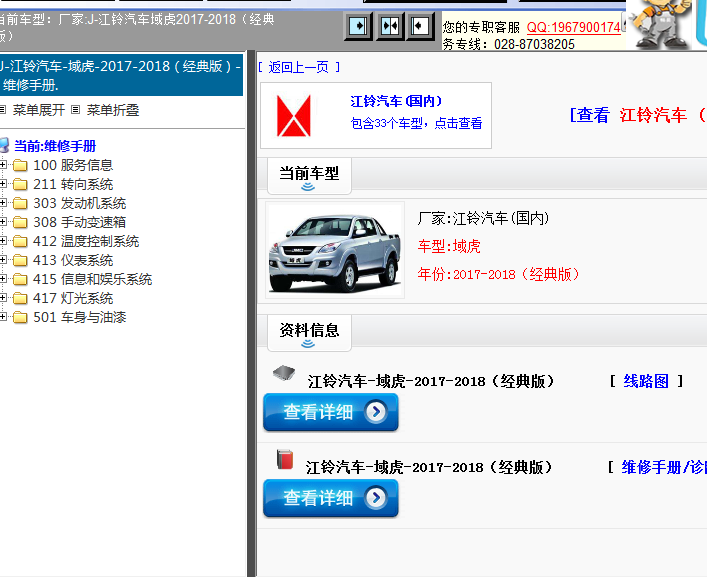This screenshot has height=577, width=707.
Task: Expand the 501 车身与油漆 node
Action: tap(3, 317)
